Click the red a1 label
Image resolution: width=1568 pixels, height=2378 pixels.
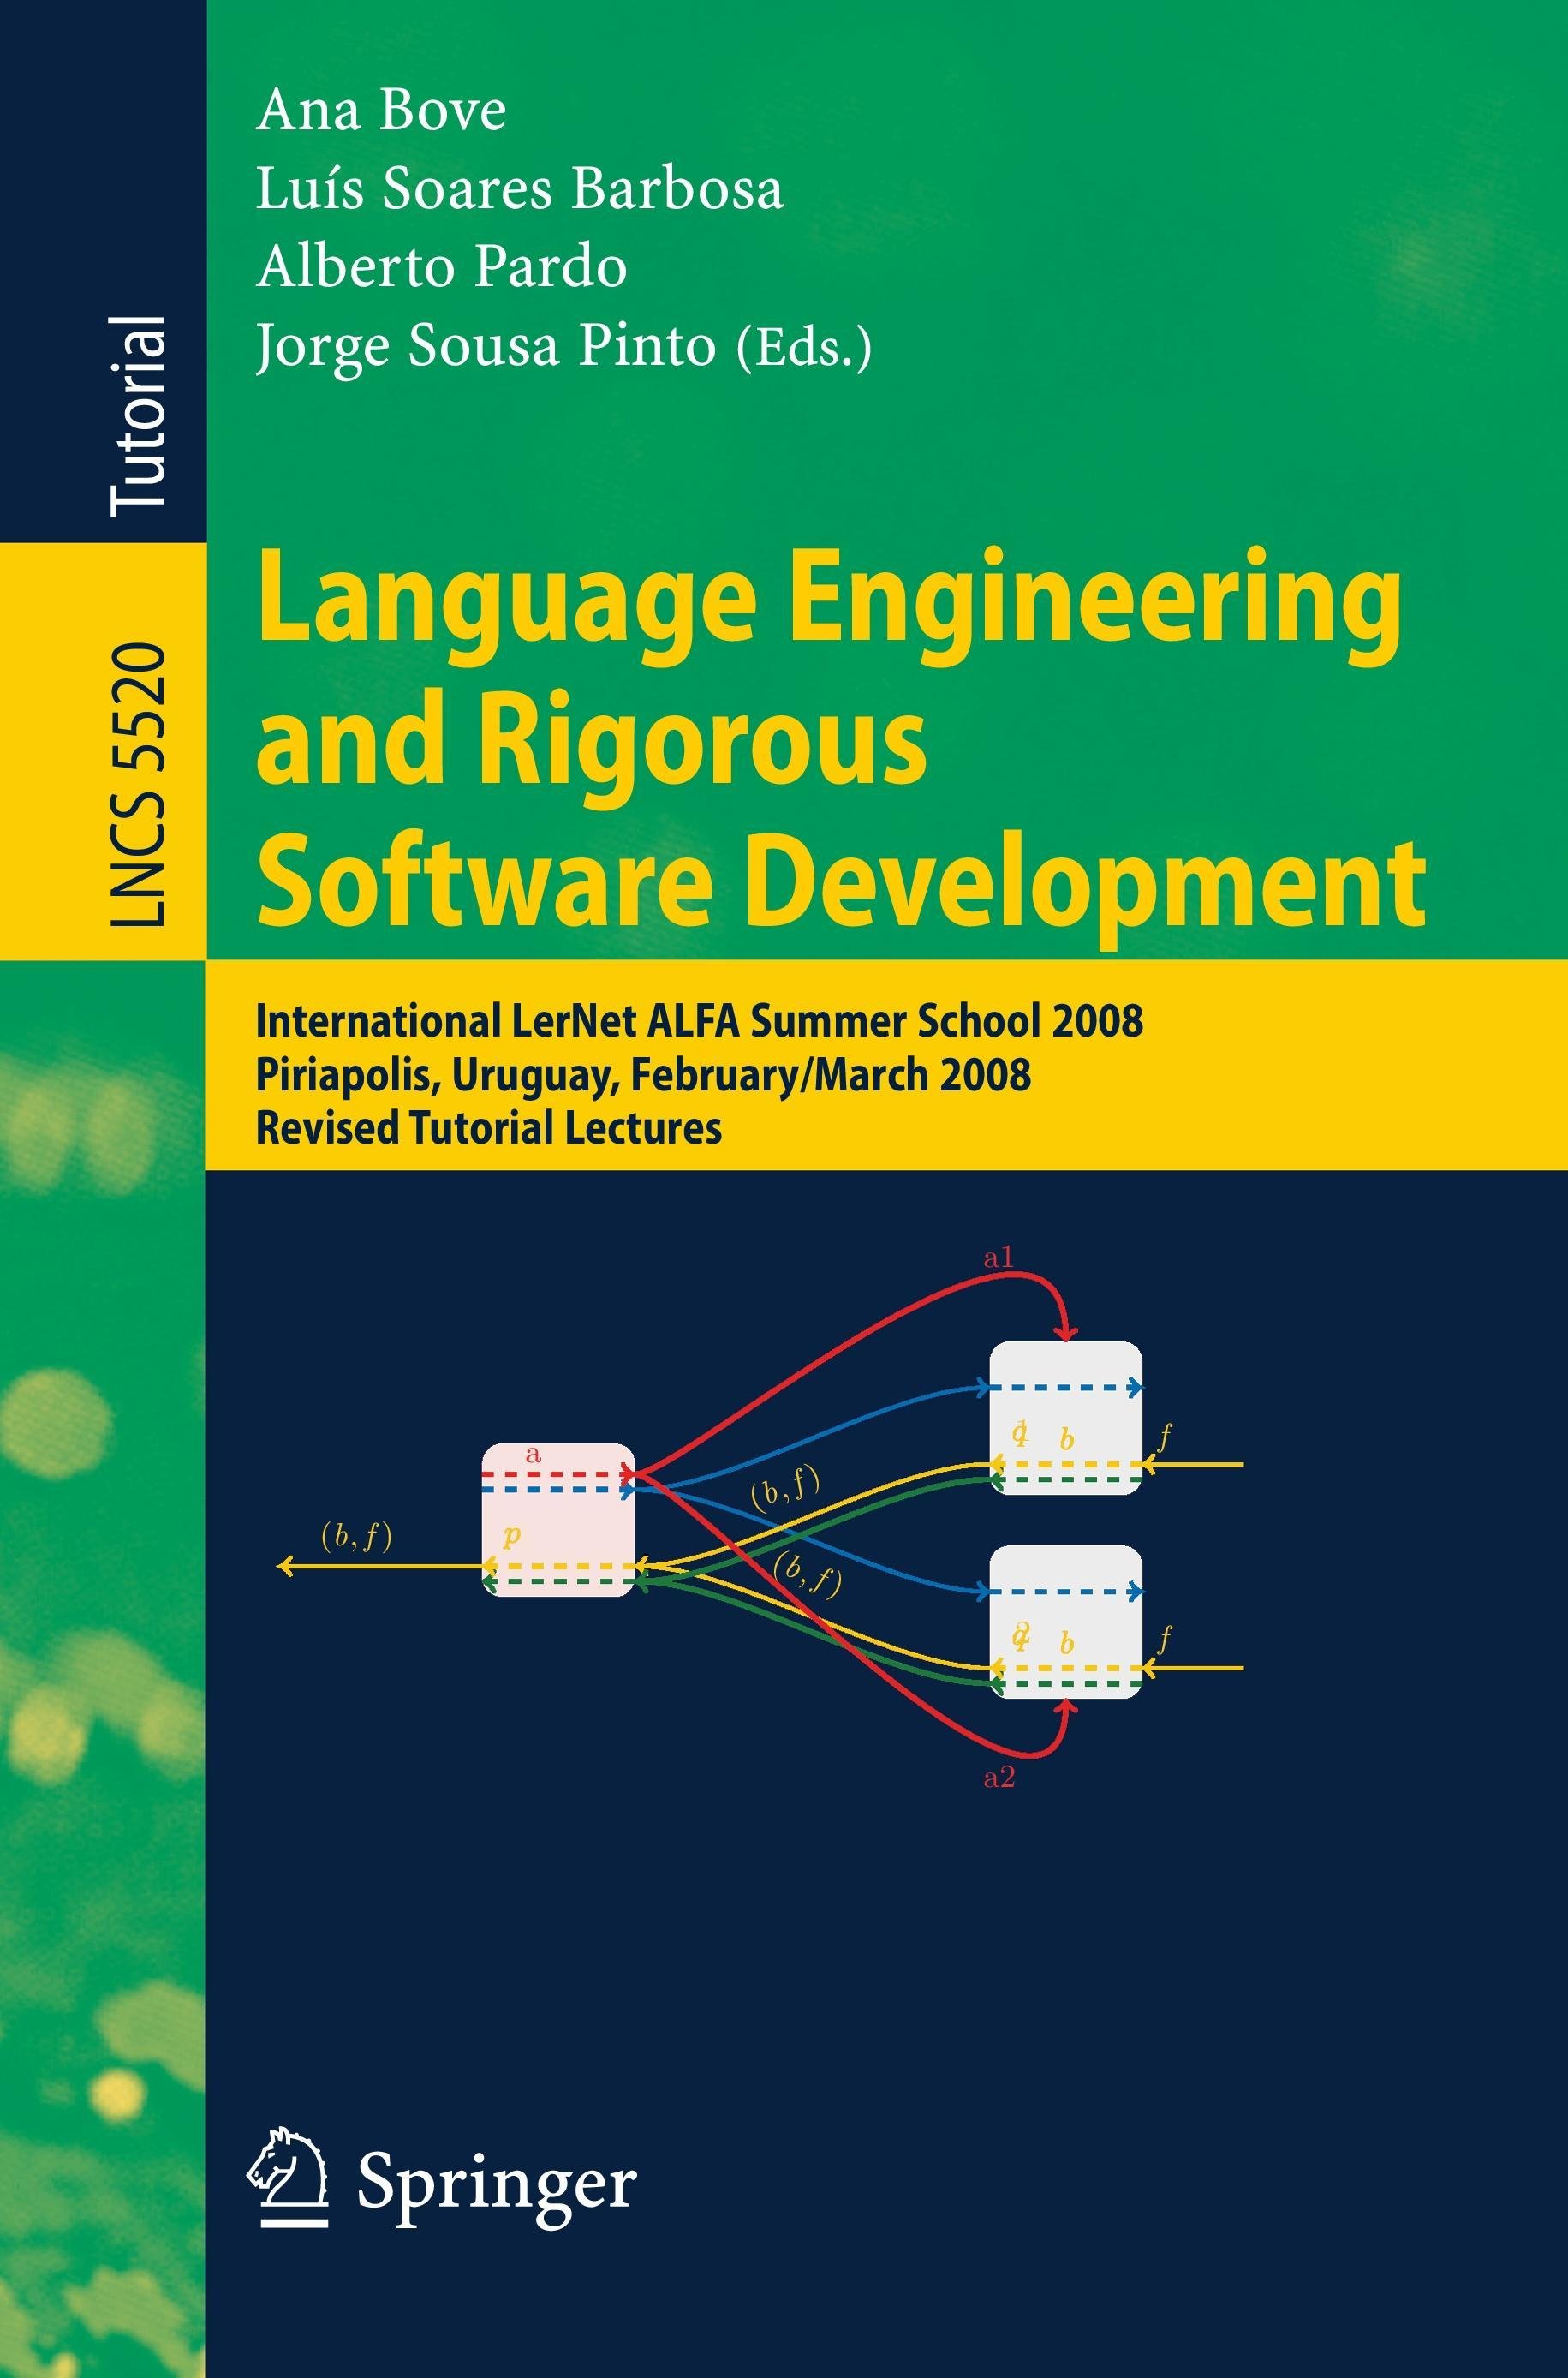(x=998, y=1259)
